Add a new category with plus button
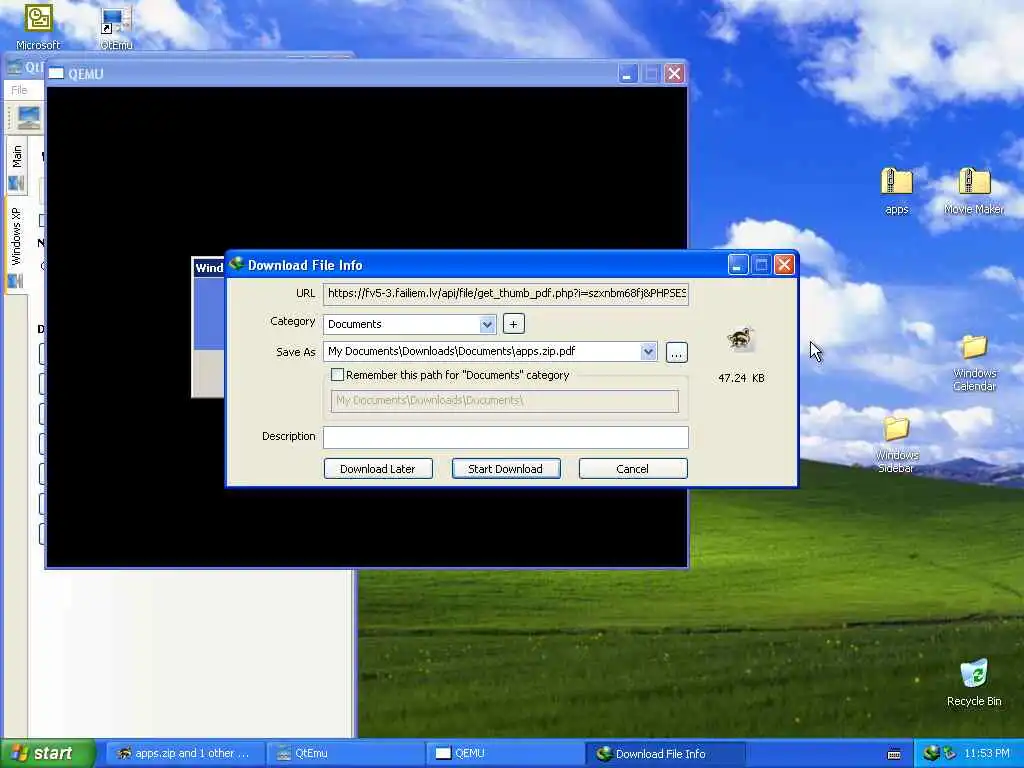 point(513,324)
